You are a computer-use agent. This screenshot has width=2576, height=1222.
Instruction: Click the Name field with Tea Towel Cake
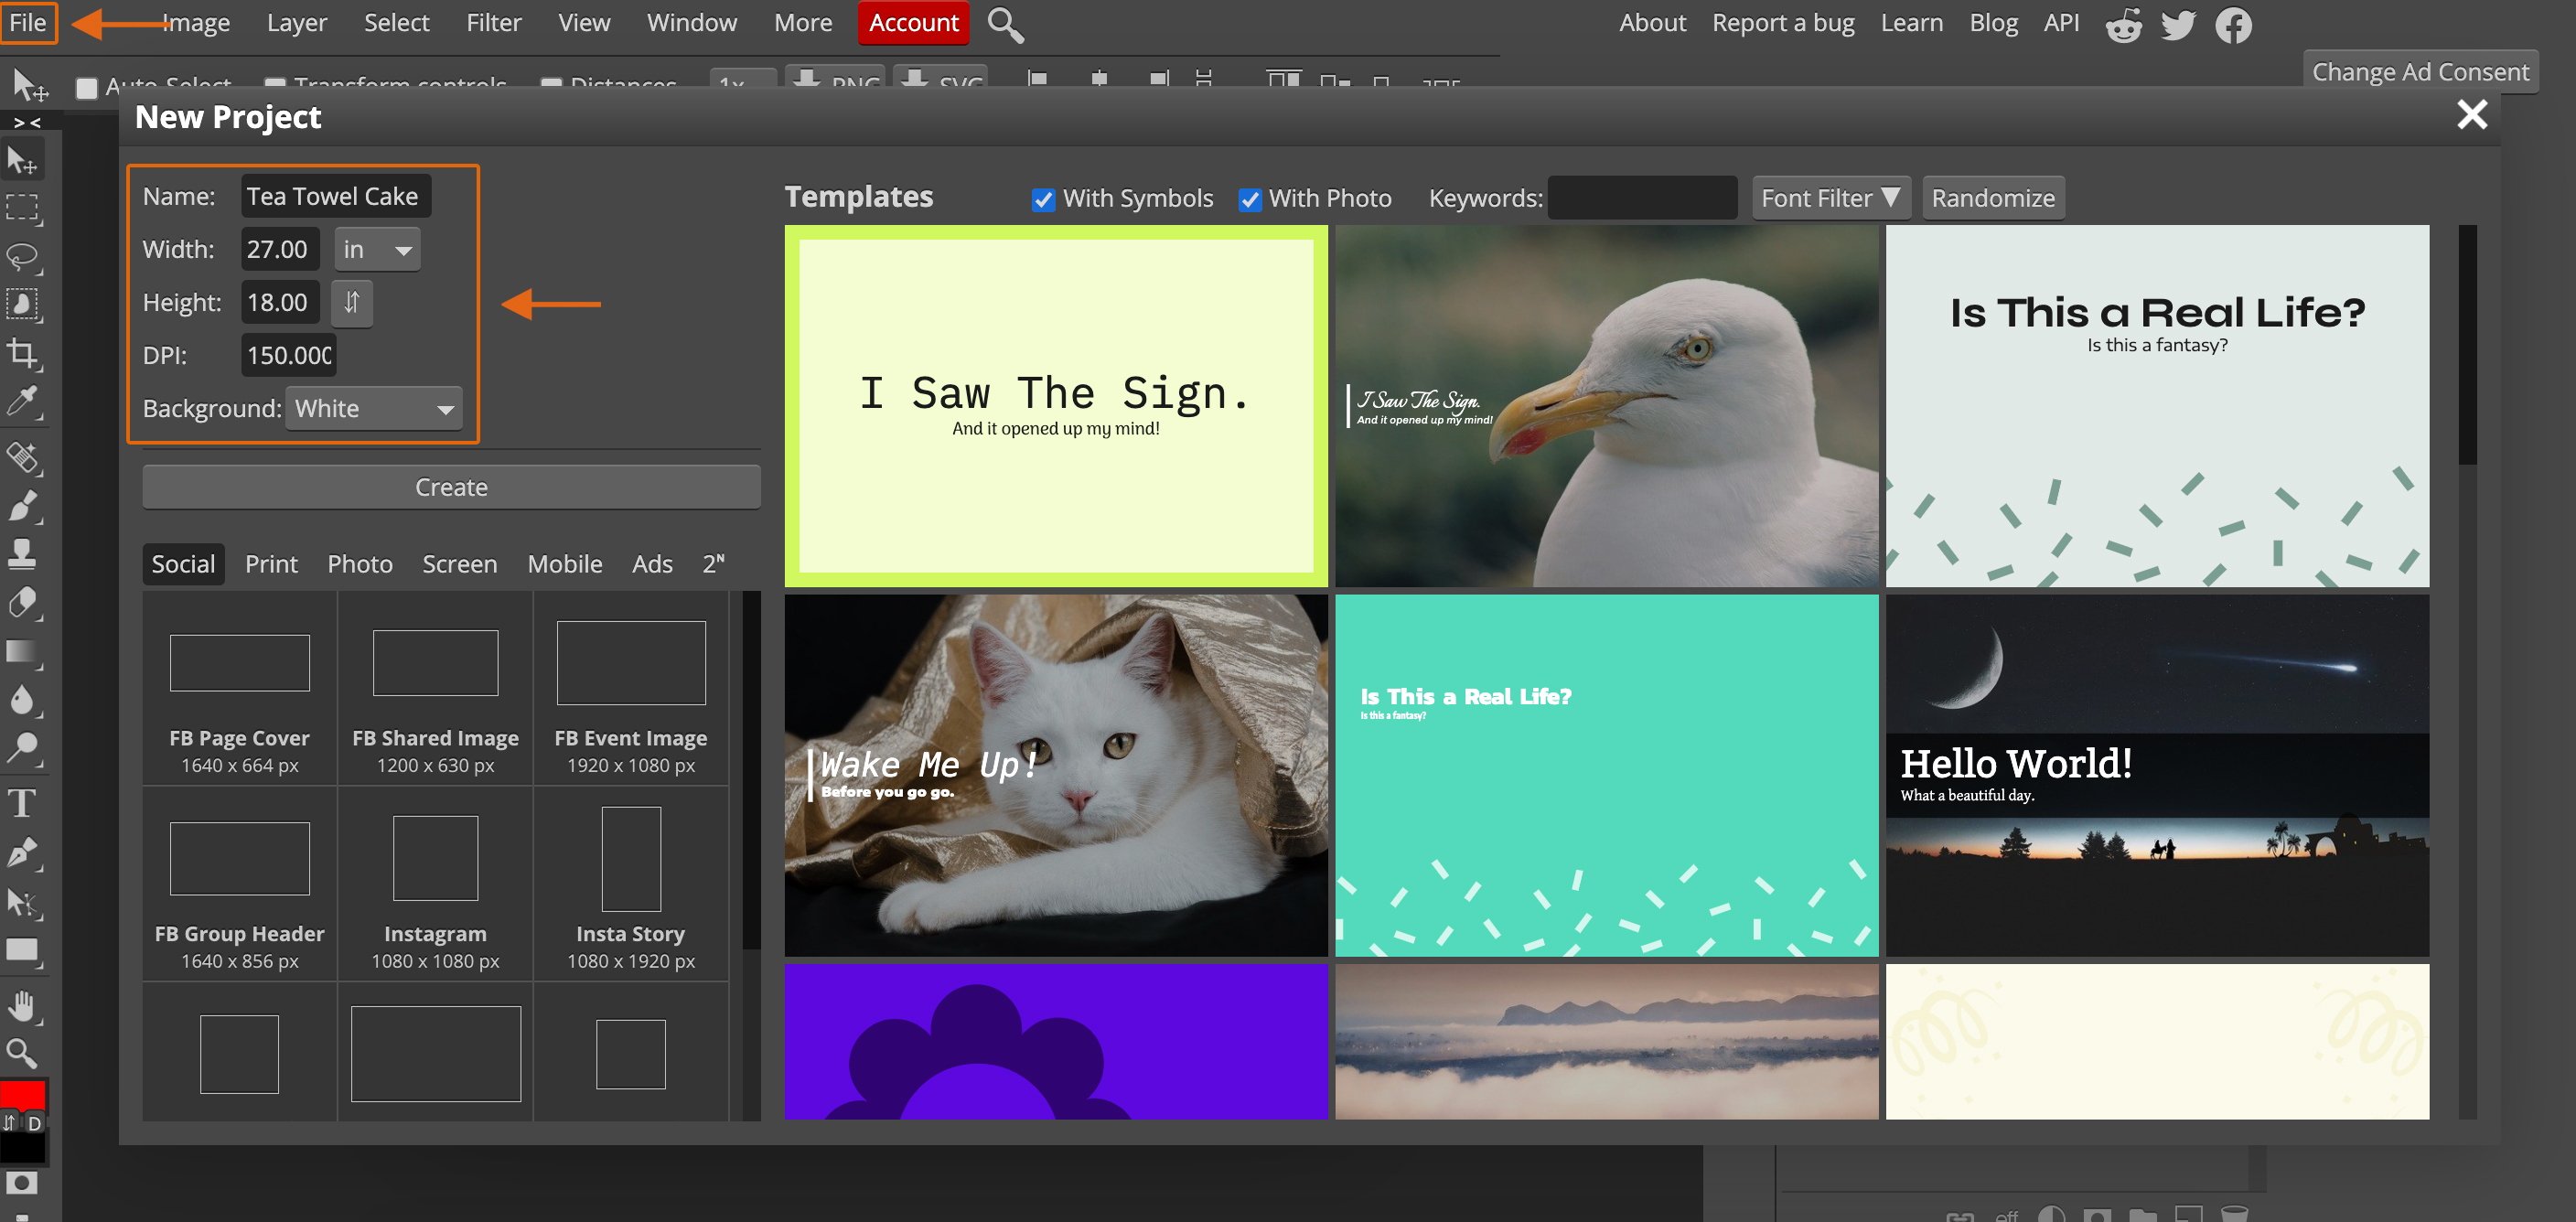[x=336, y=196]
